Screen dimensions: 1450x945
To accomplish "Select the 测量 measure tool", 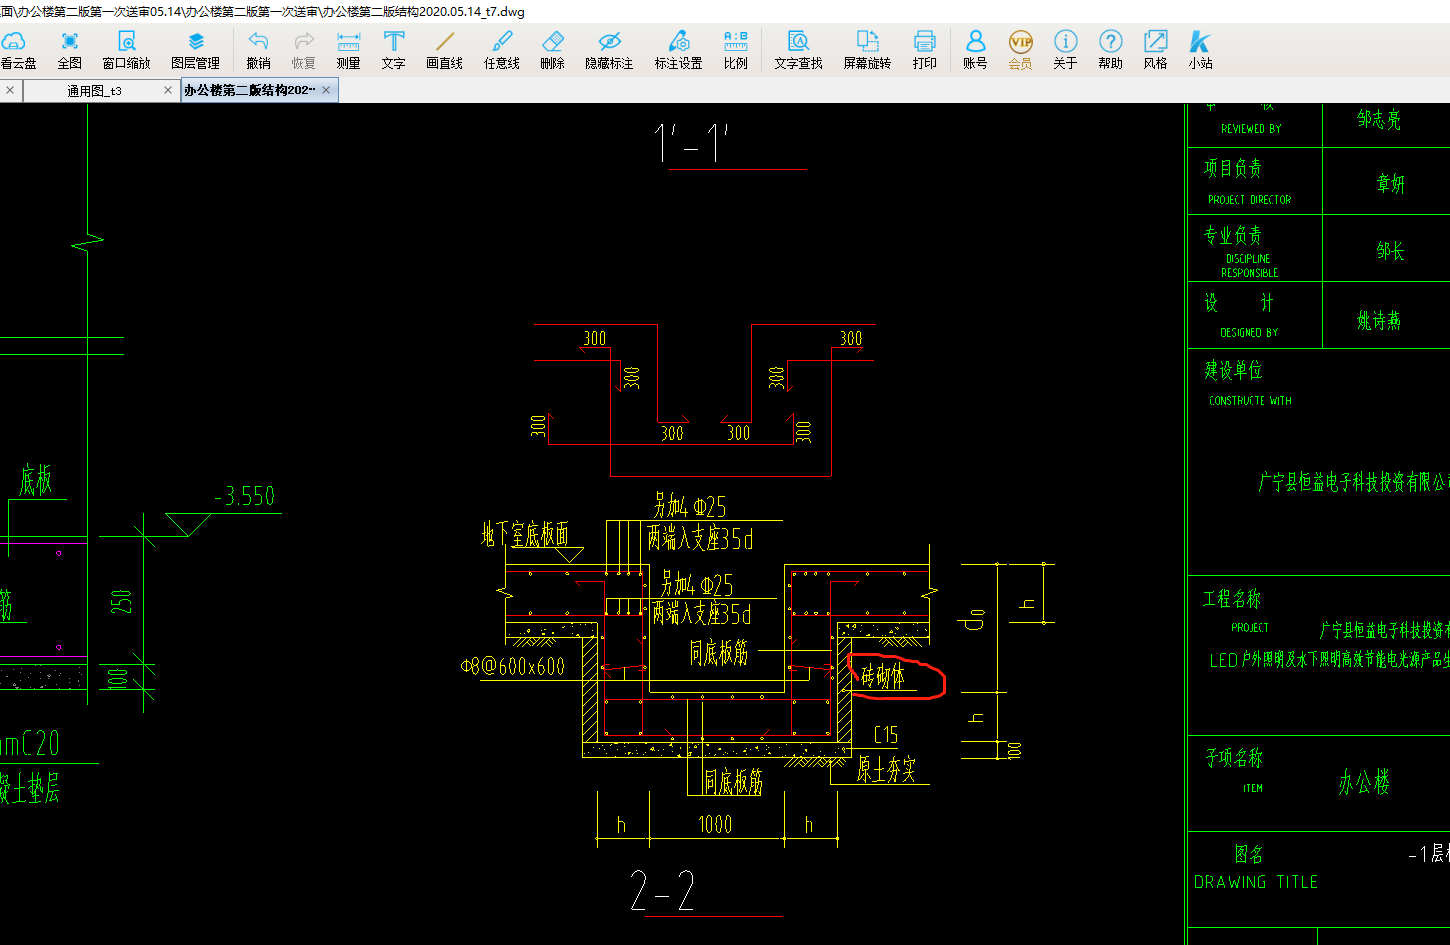I will coord(348,50).
